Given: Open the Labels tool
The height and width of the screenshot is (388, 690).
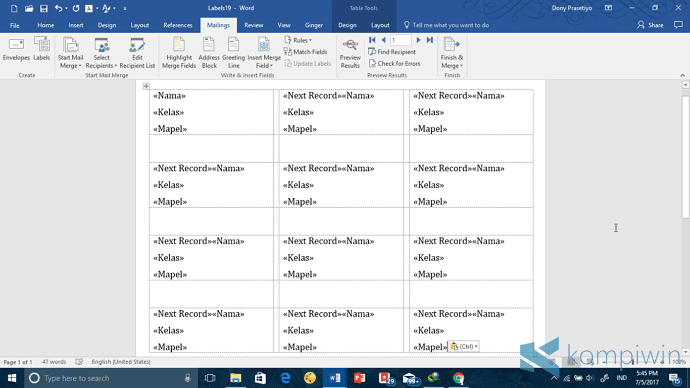Looking at the screenshot, I should coord(42,49).
